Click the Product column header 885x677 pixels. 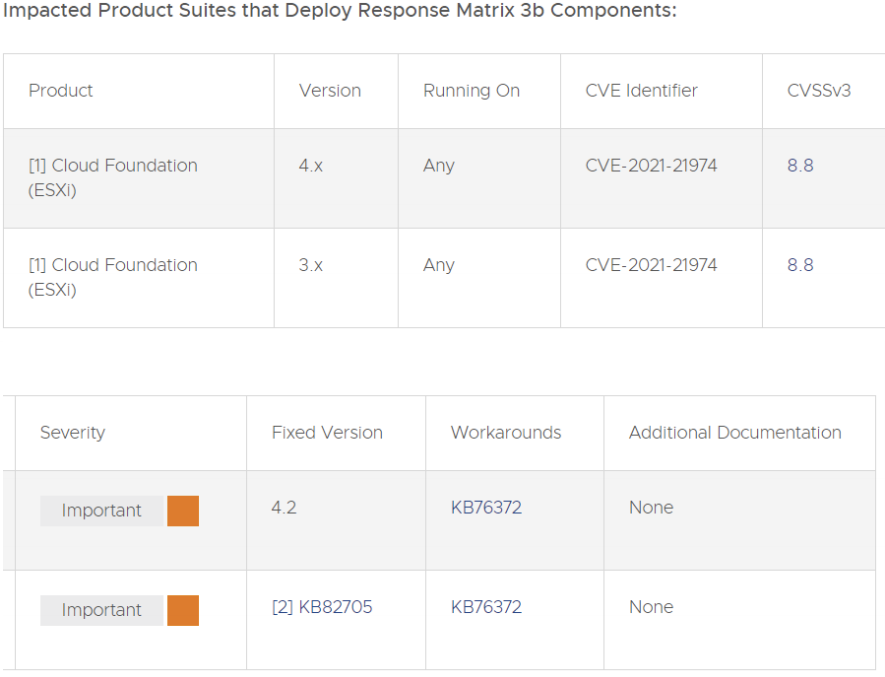coord(60,91)
